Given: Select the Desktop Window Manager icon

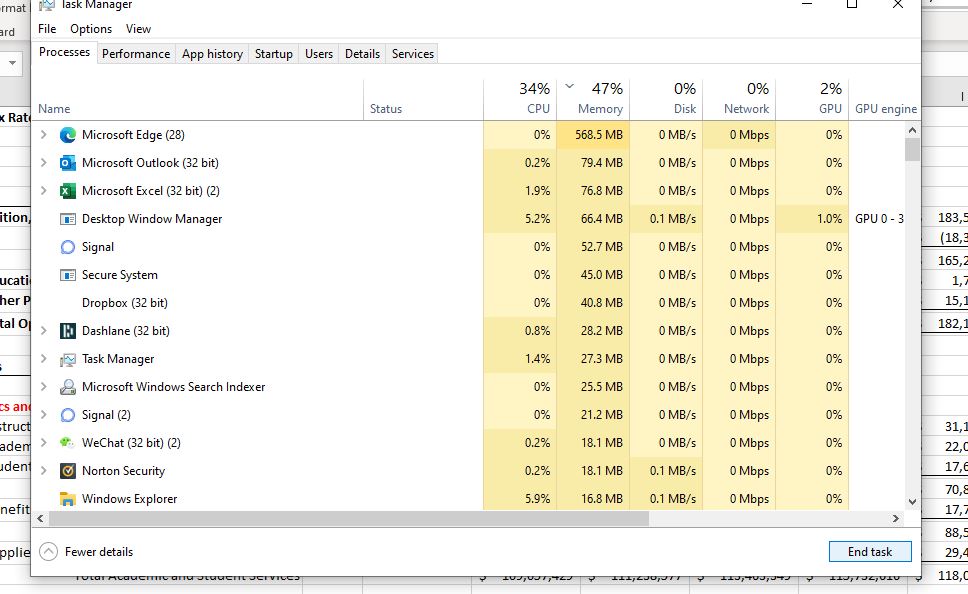Looking at the screenshot, I should [68, 219].
